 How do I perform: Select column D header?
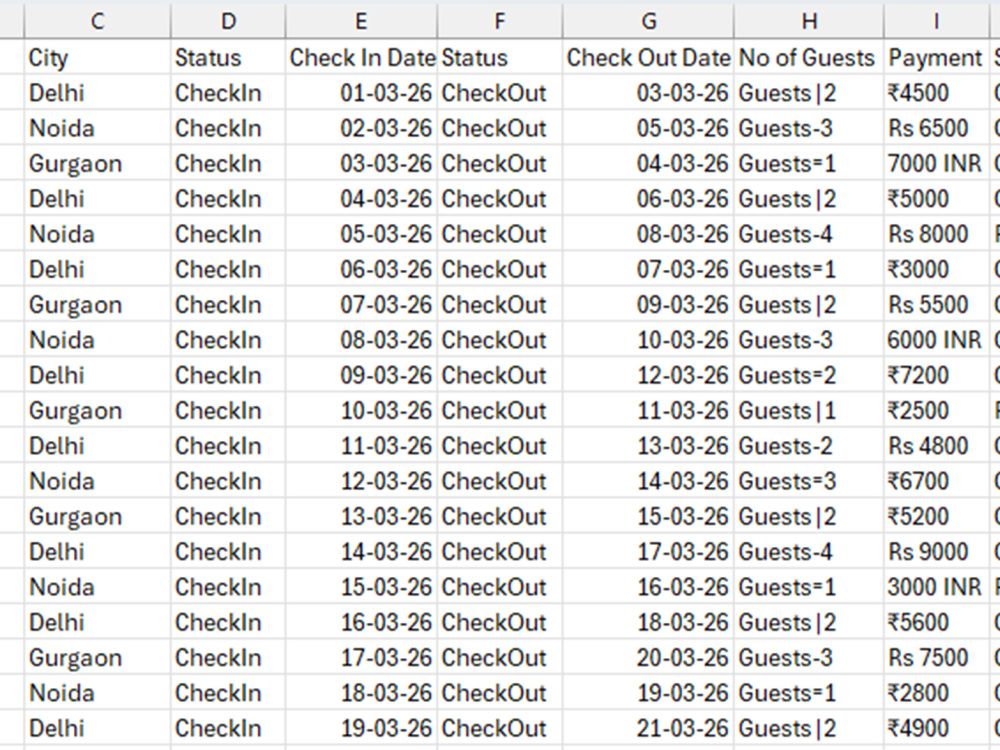[x=228, y=21]
